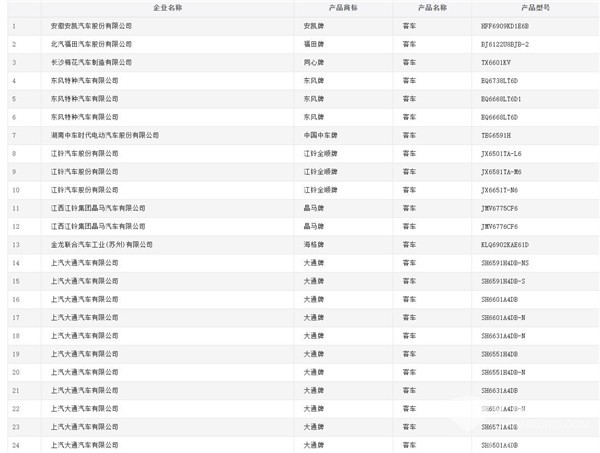Click row number 13
Viewport: 600px width, 453px height.
(x=15, y=244)
